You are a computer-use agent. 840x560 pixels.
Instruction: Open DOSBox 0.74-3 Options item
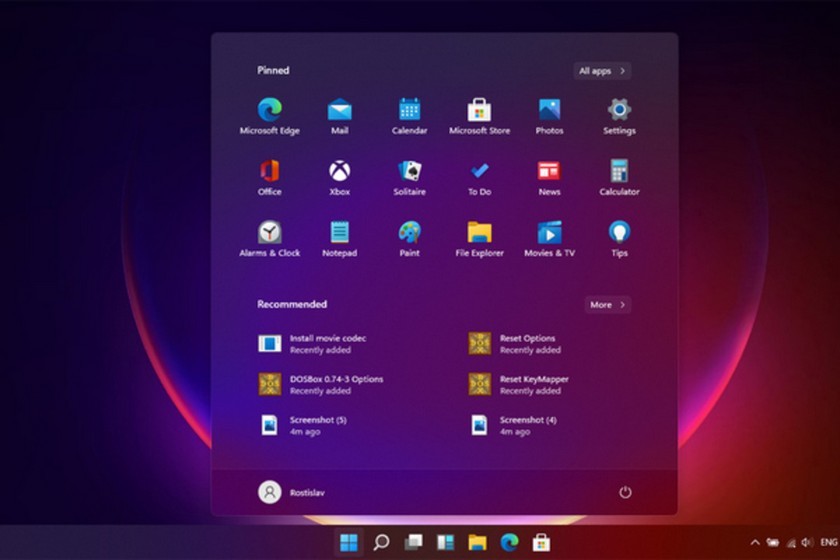click(x=321, y=384)
